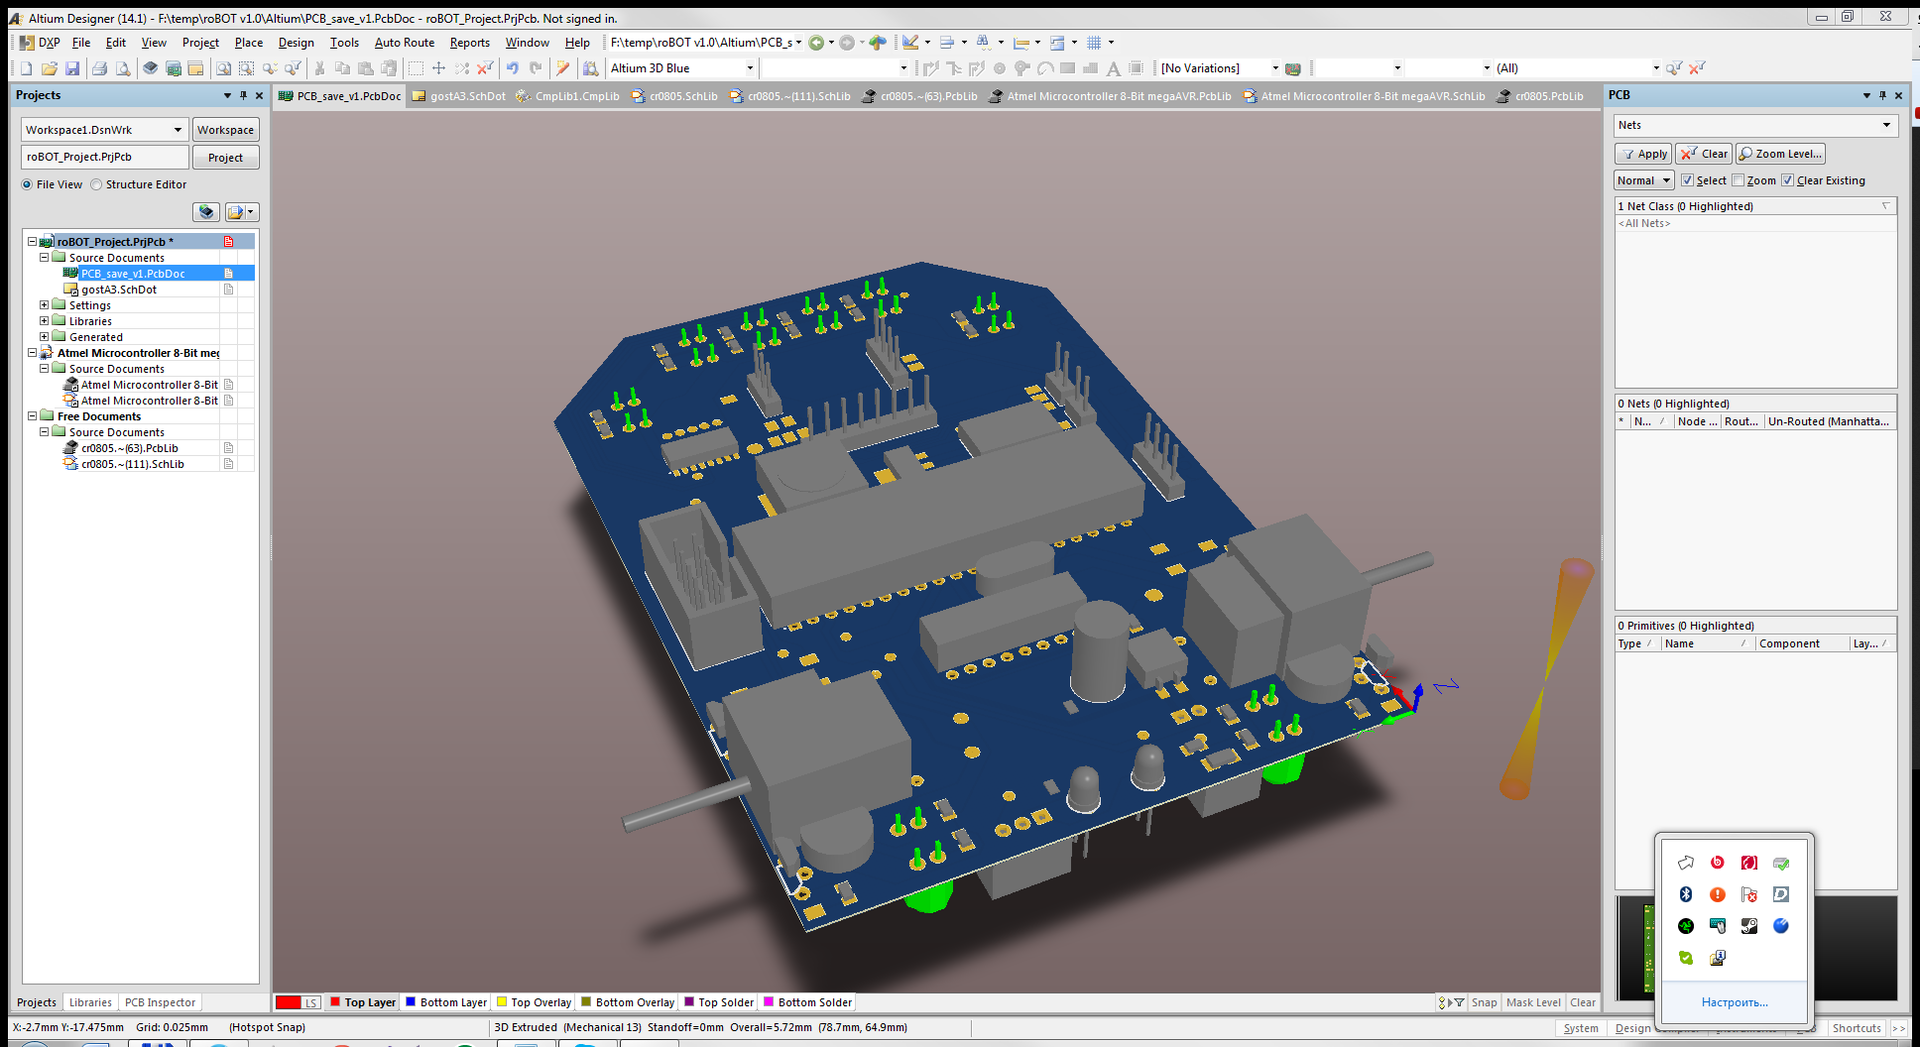Screen dimensions: 1920x1047
Task: Click the Mask Level button on status bar
Action: pos(1533,1002)
